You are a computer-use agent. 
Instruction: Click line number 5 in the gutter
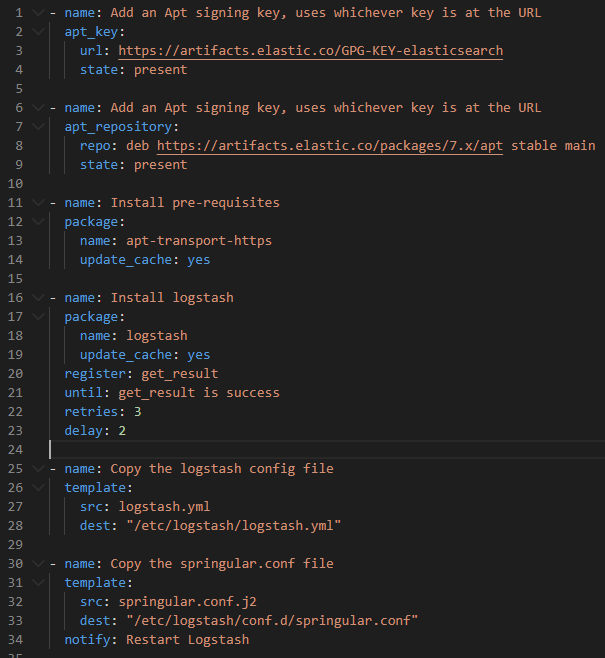(x=19, y=89)
